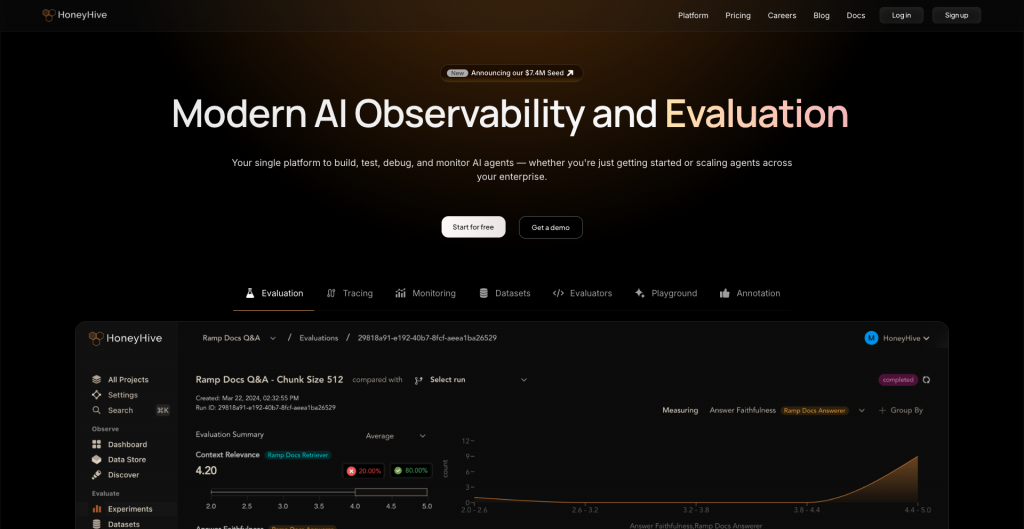Switch to the Datasets tab
The height and width of the screenshot is (529, 1024).
pyautogui.click(x=504, y=293)
